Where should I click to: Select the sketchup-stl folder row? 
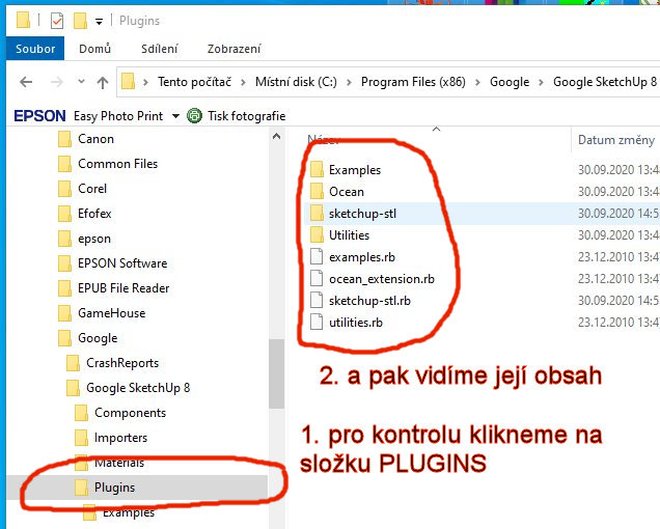pyautogui.click(x=362, y=214)
